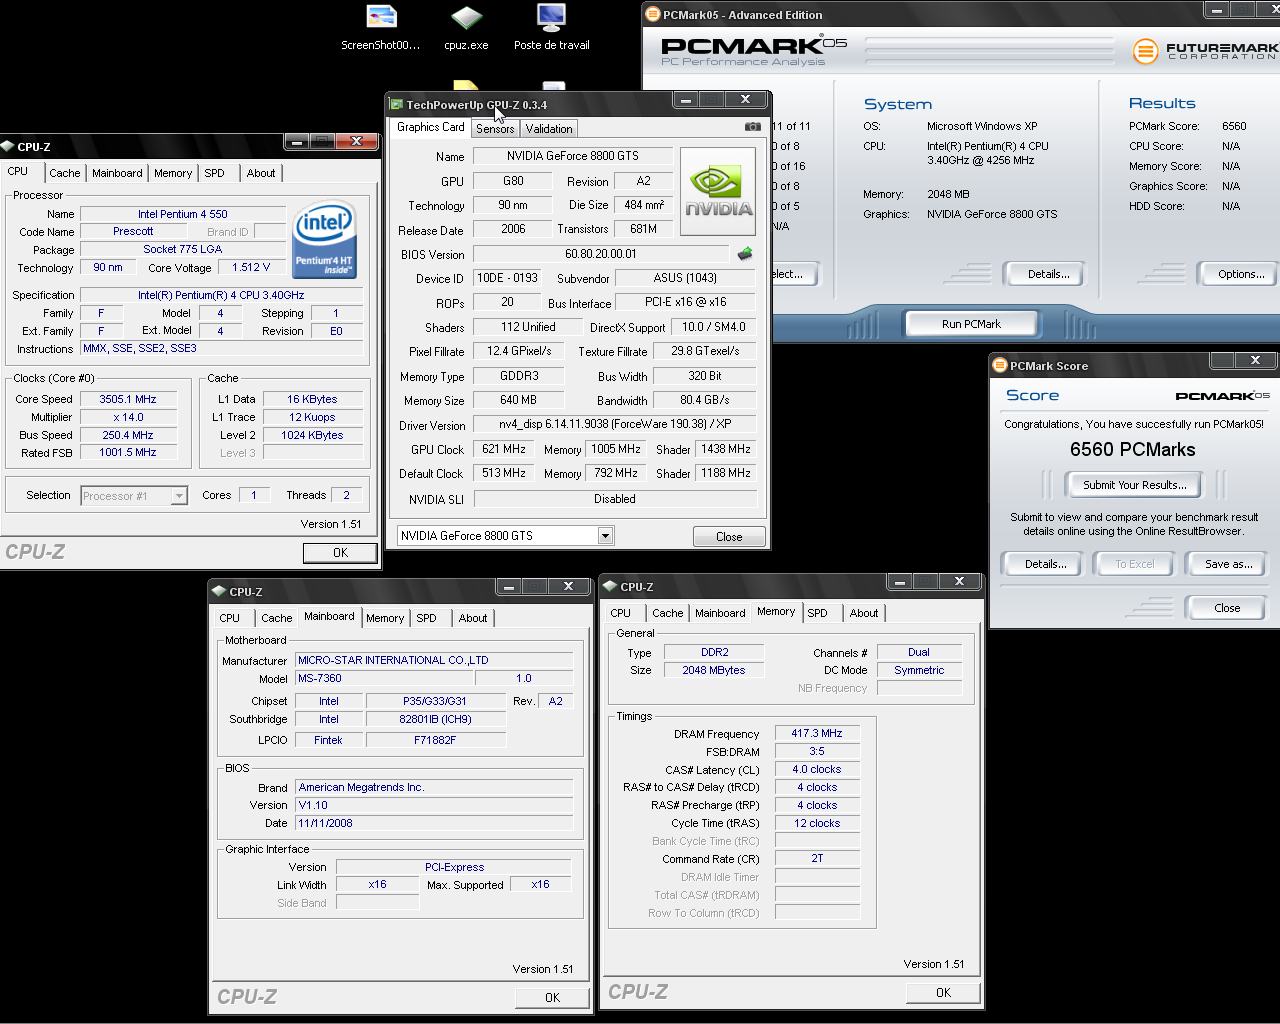Screen dimensions: 1280x1024
Task: Click the Memory Size value 2048 MBytes
Action: tap(714, 670)
